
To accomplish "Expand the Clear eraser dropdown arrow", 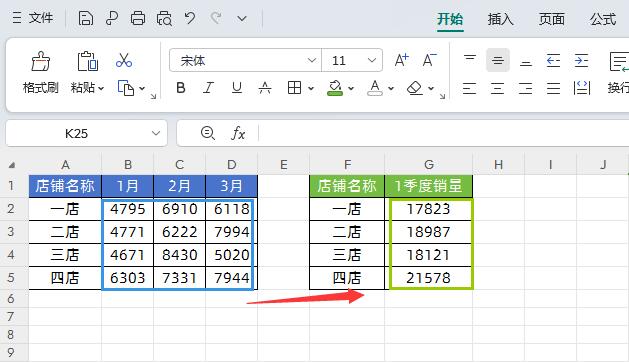I will [x=431, y=88].
